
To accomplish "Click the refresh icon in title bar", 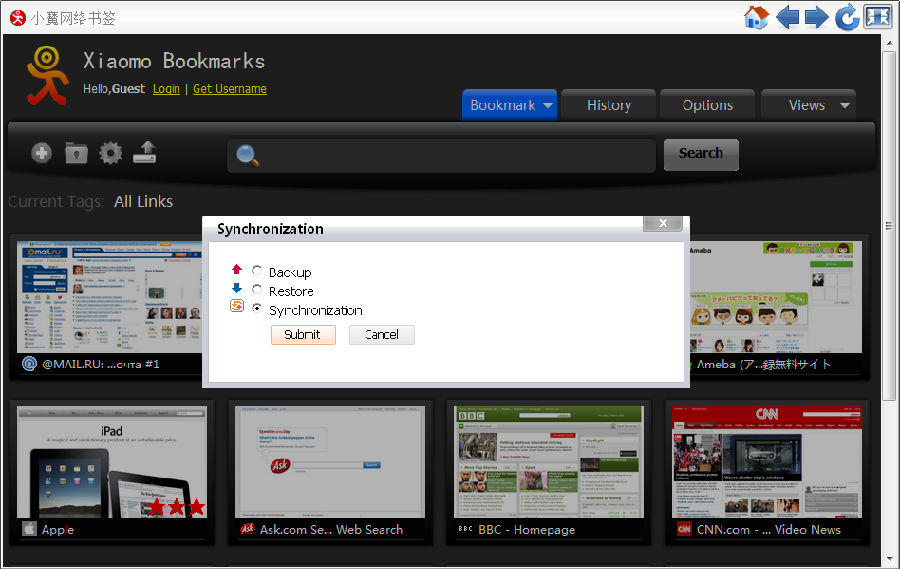I will 847,17.
